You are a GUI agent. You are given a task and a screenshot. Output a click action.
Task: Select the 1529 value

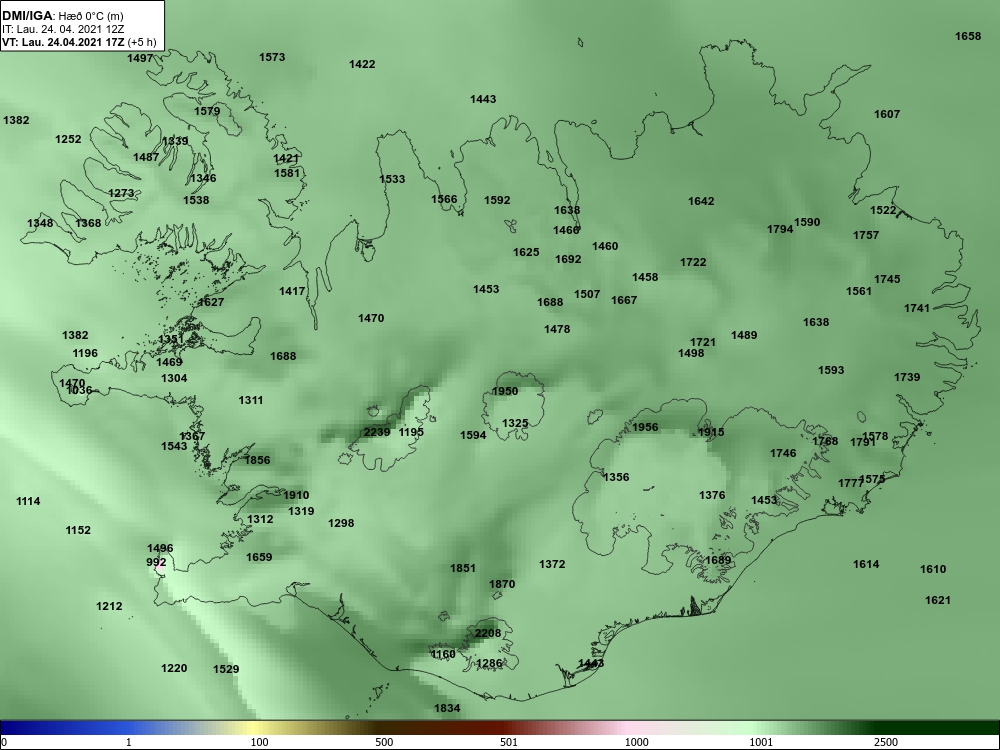tap(226, 670)
